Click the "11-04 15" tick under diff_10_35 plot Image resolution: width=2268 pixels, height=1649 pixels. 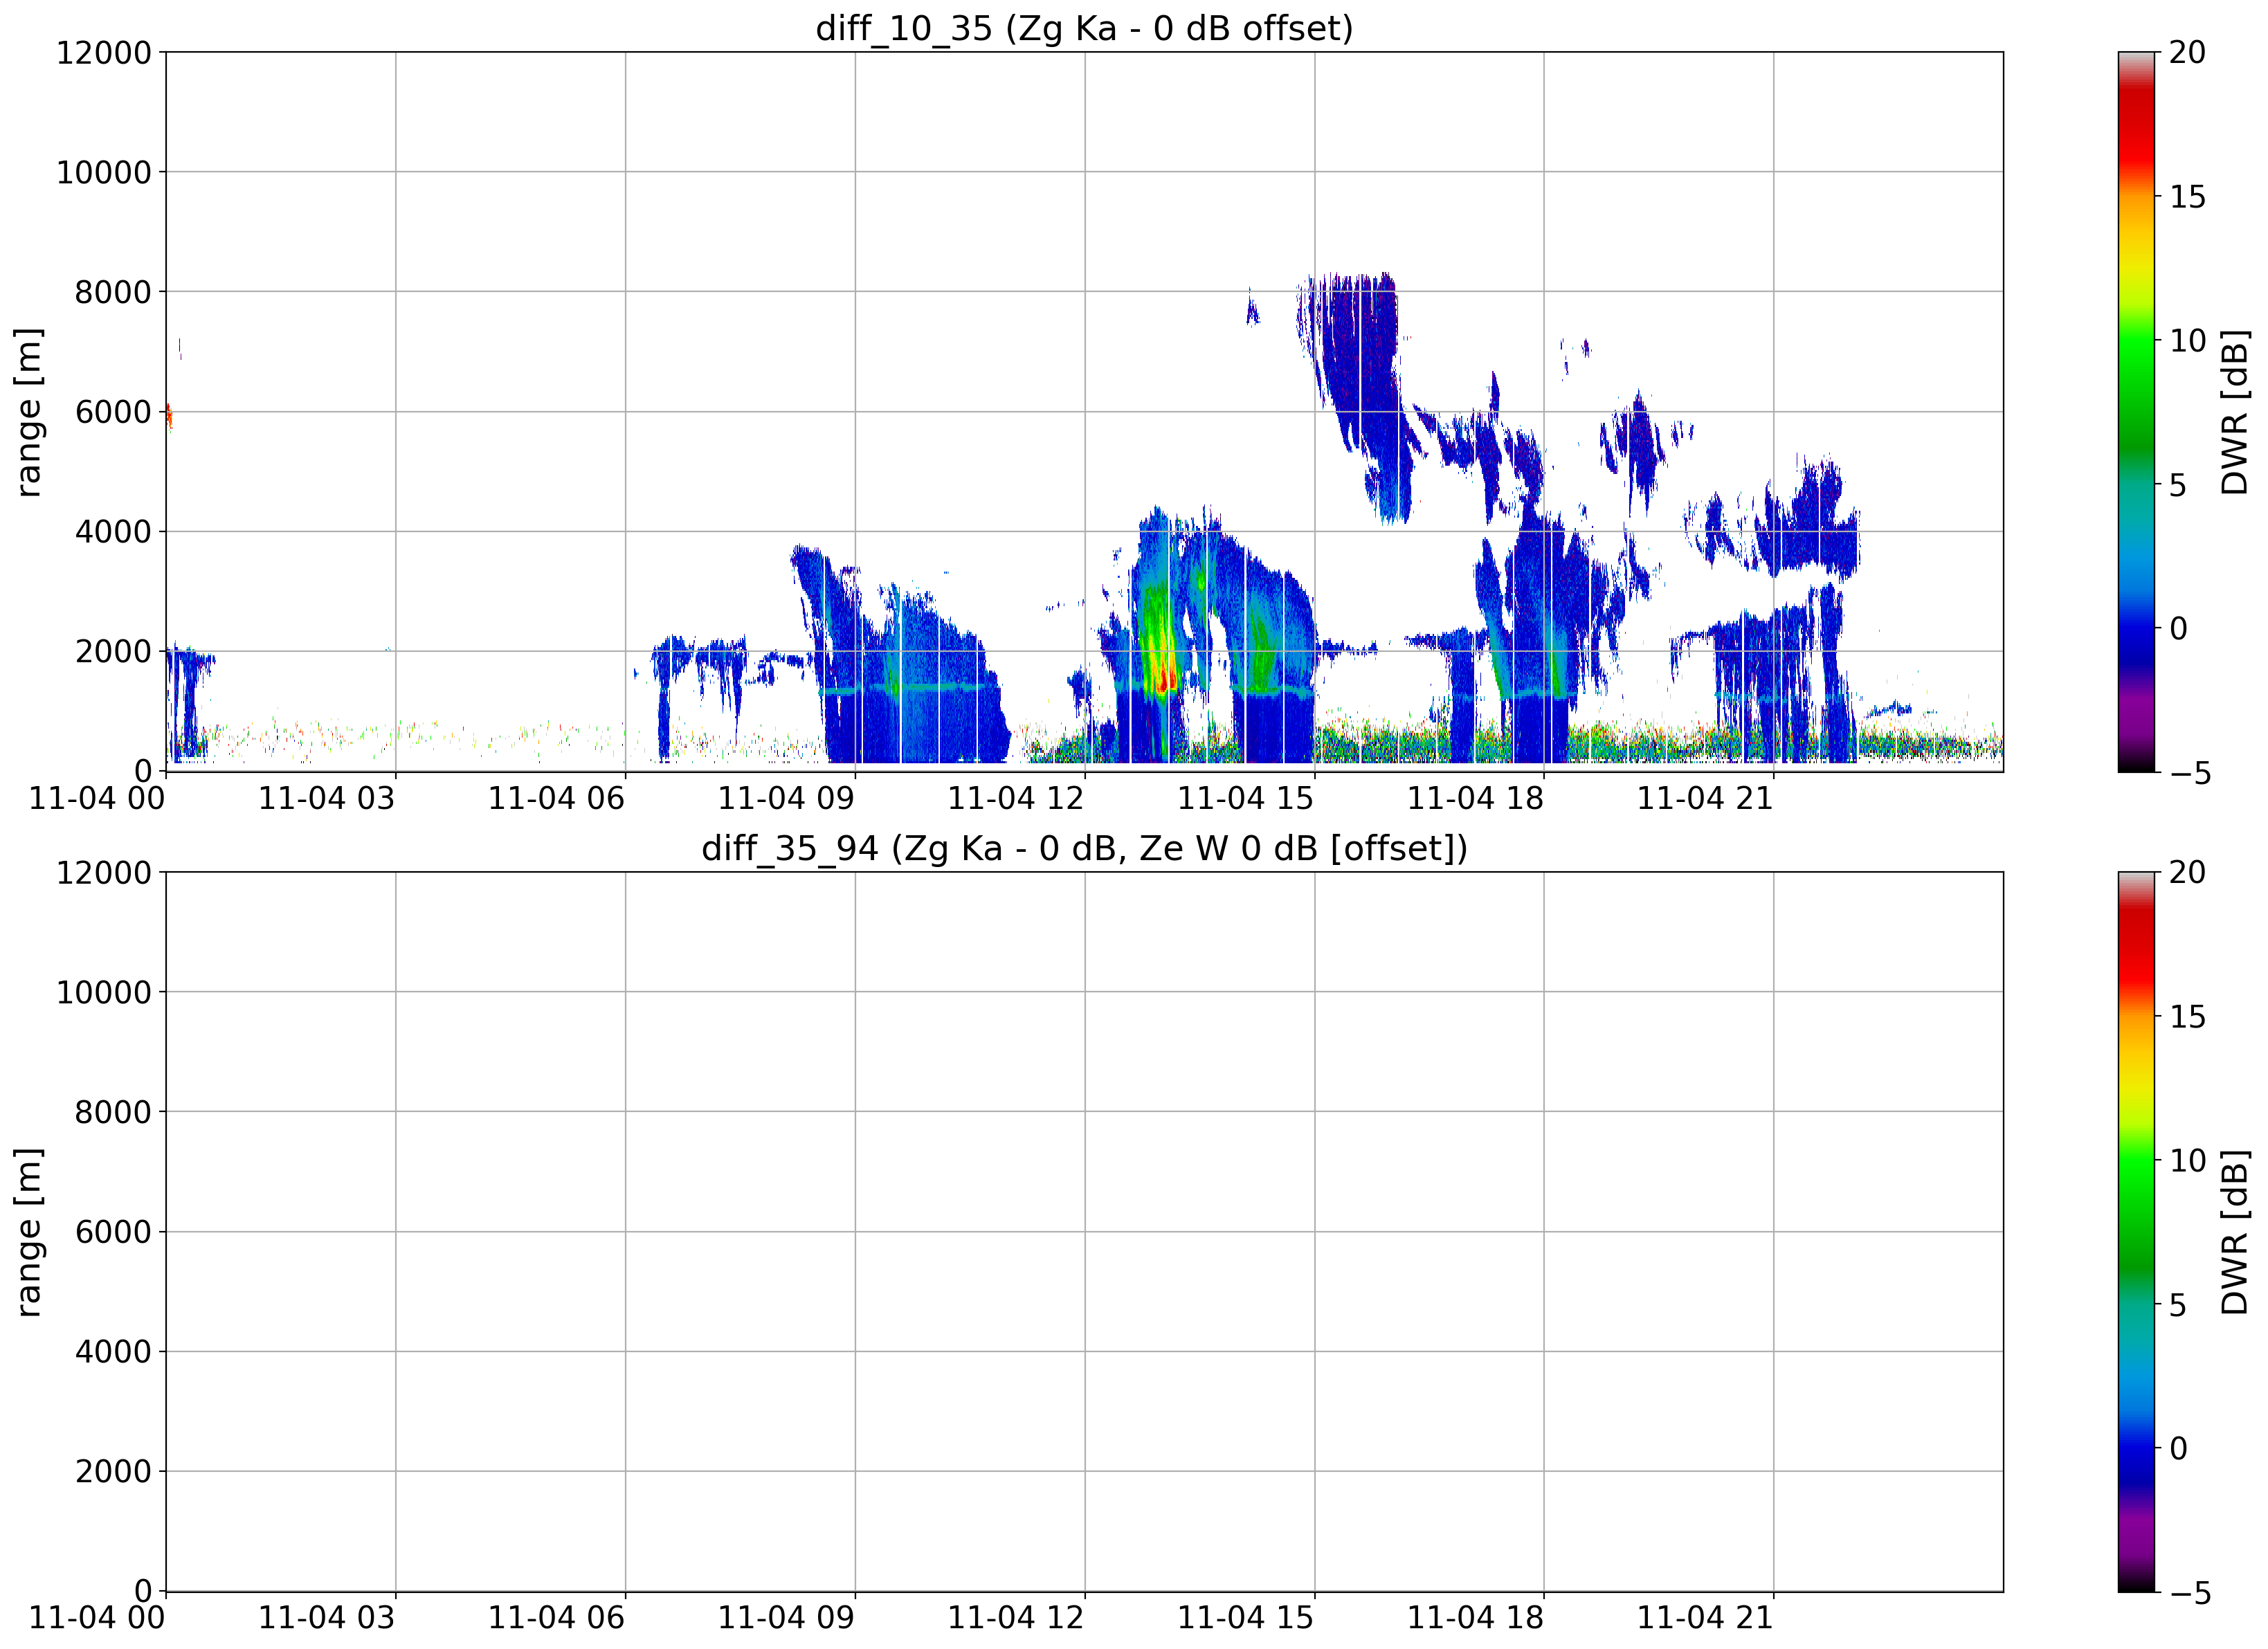point(1246,798)
